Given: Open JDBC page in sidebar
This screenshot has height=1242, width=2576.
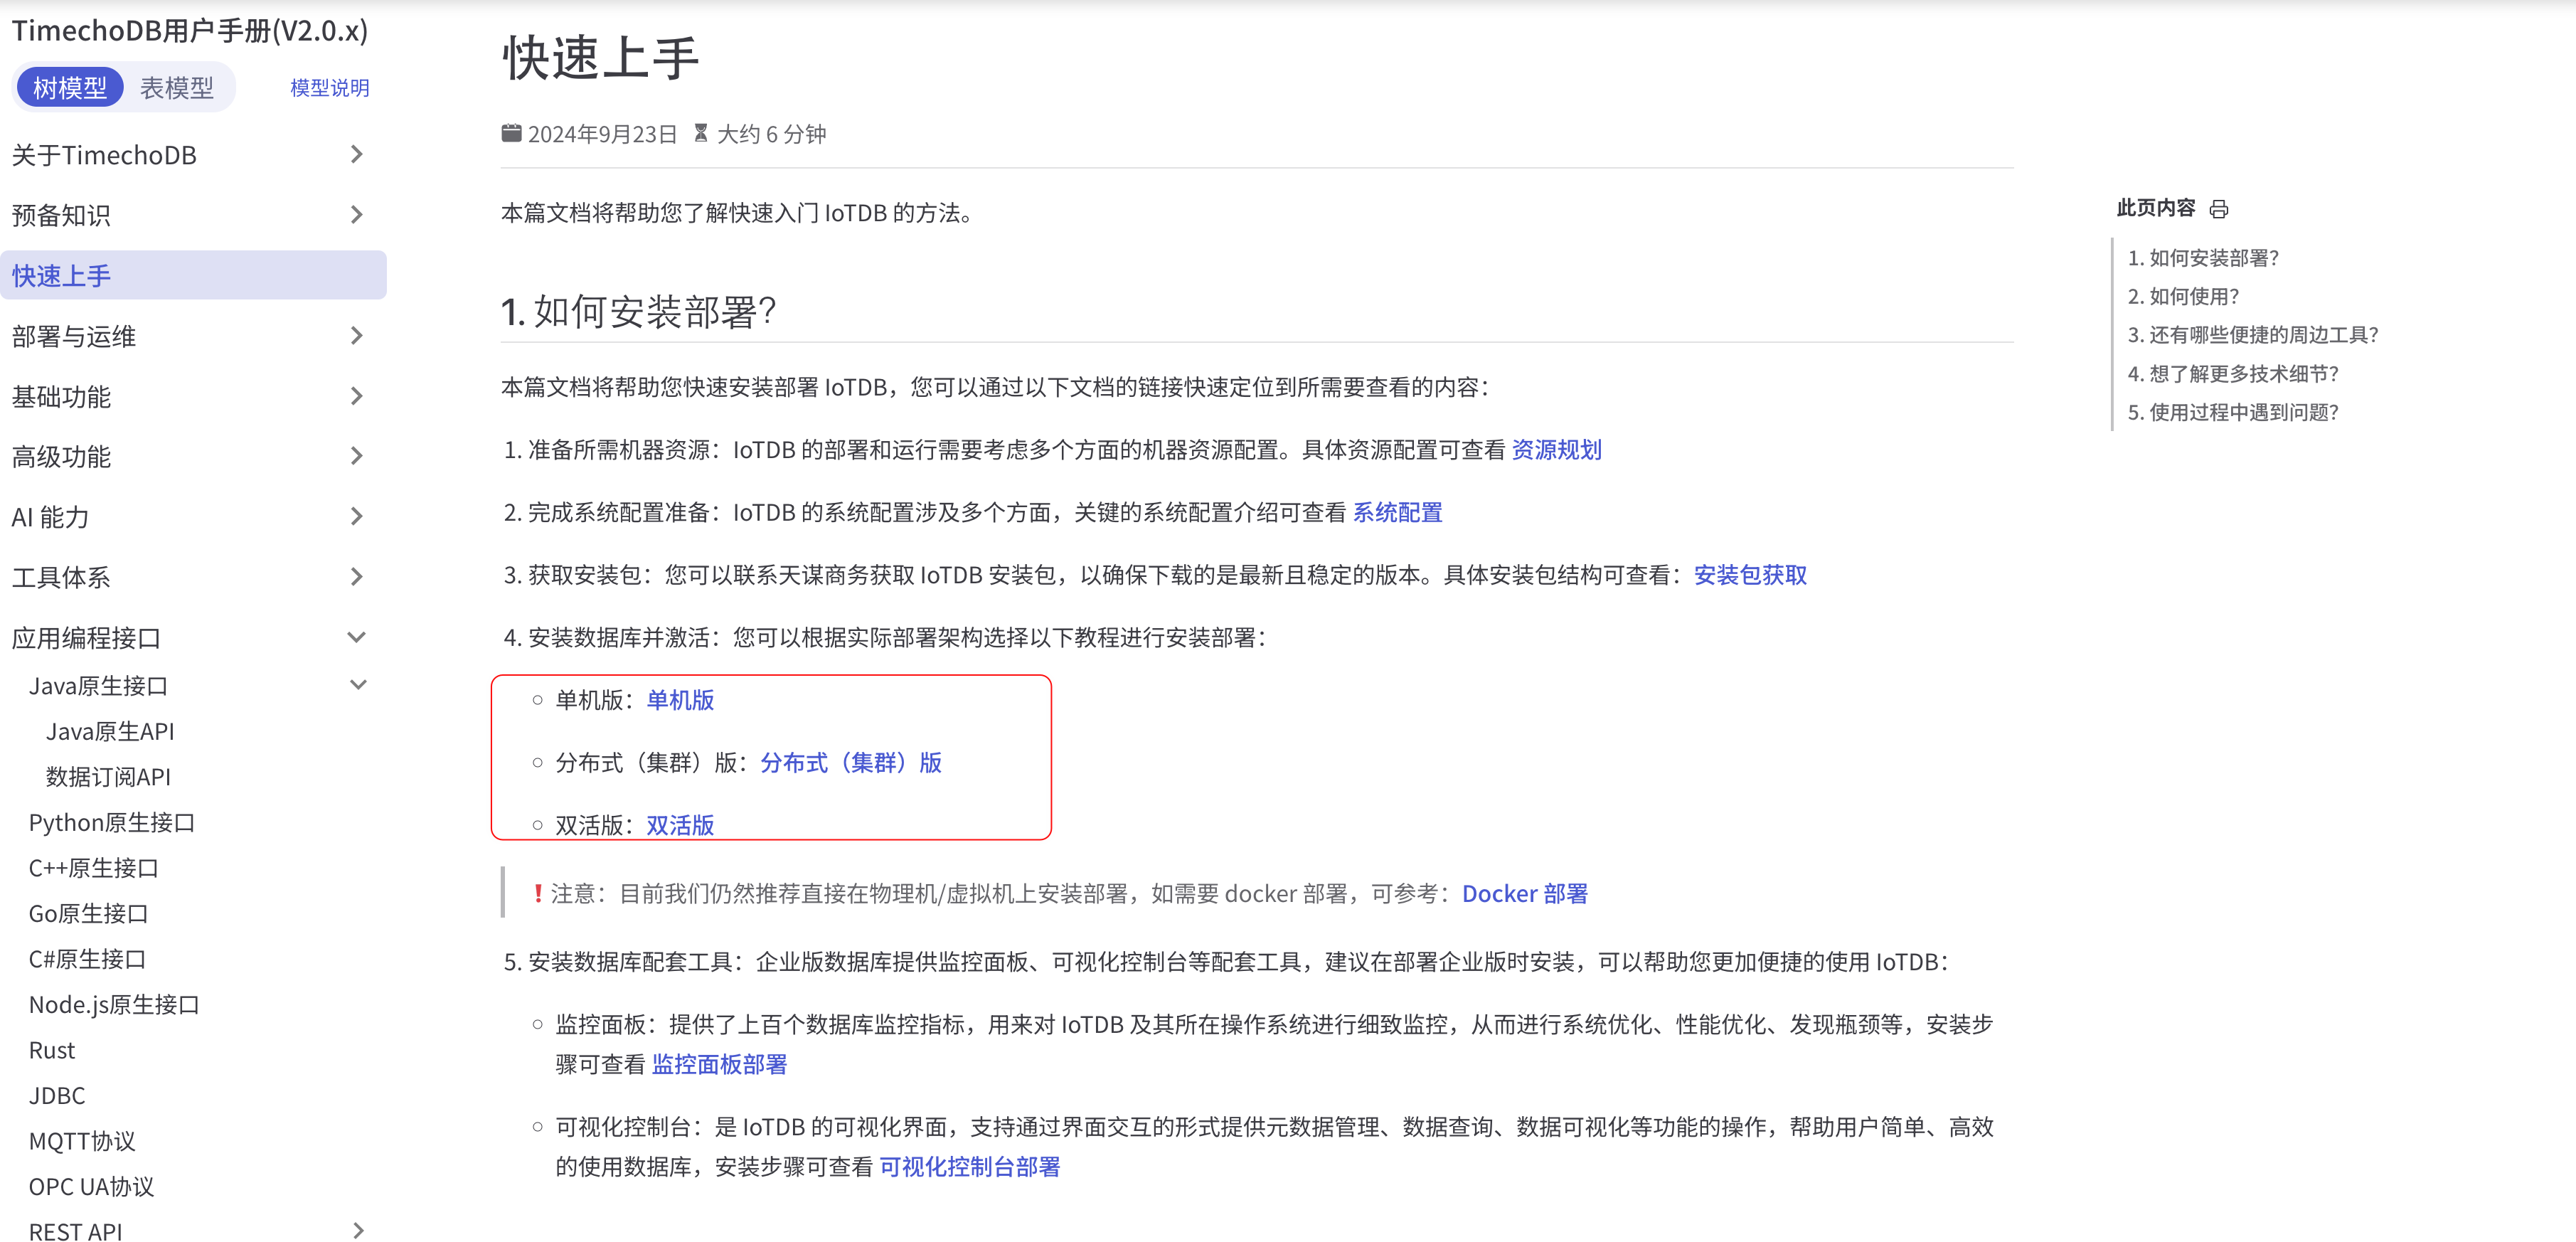Looking at the screenshot, I should (57, 1095).
